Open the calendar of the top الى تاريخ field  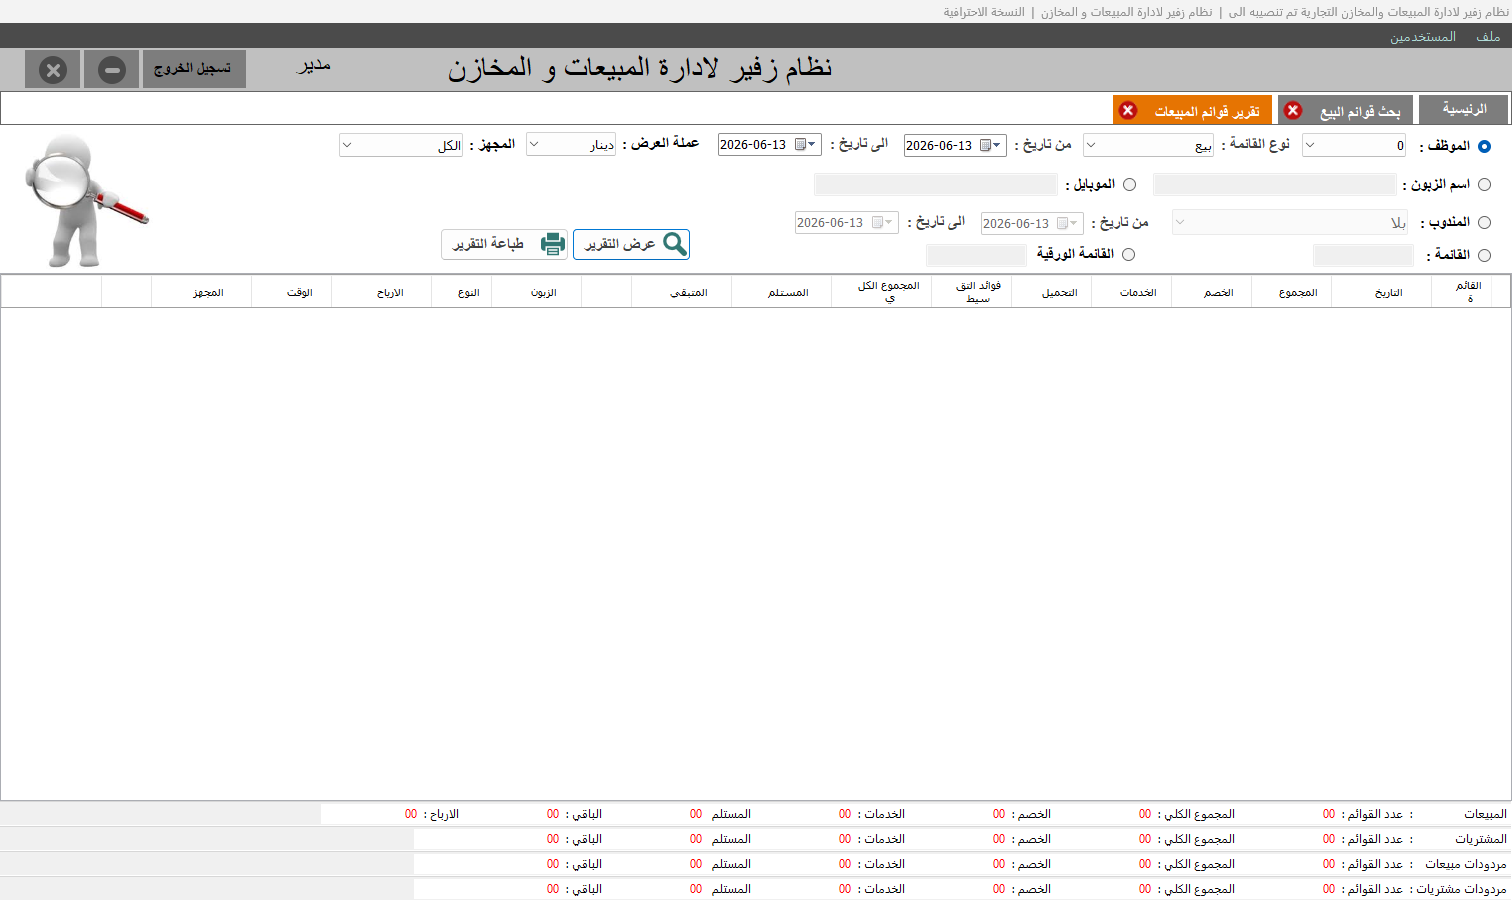(806, 145)
